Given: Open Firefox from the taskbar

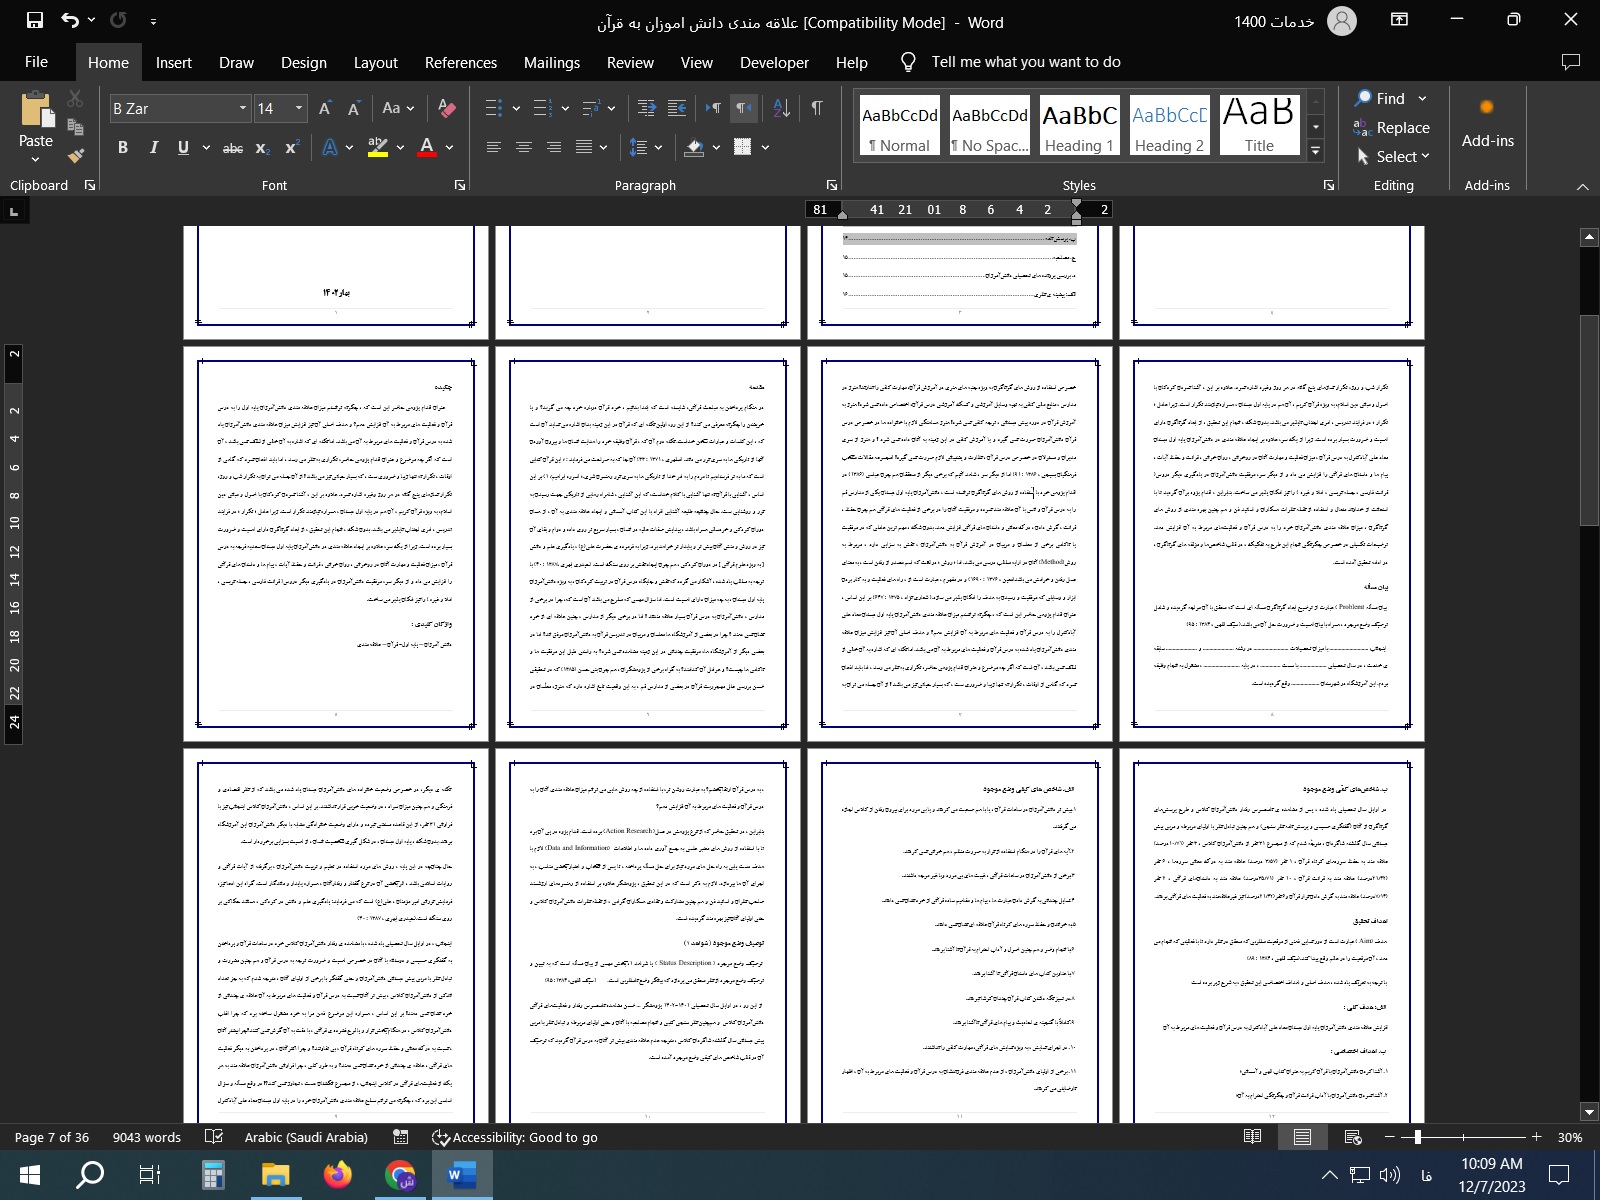Looking at the screenshot, I should [338, 1175].
